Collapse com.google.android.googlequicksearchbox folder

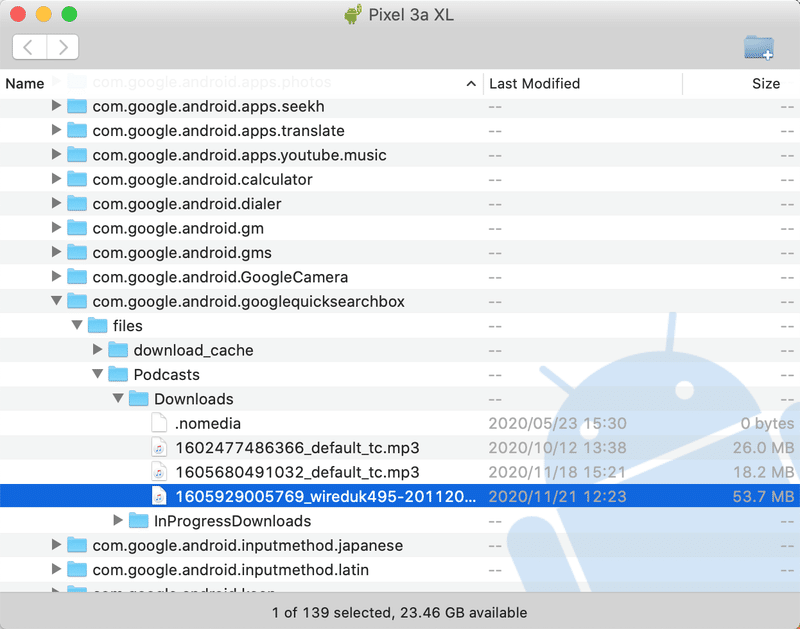pos(56,300)
